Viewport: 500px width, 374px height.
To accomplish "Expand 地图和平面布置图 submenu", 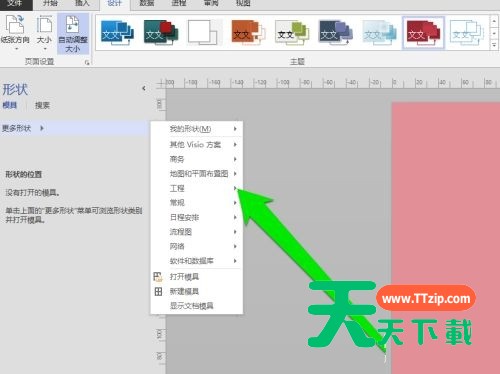I will [197, 173].
